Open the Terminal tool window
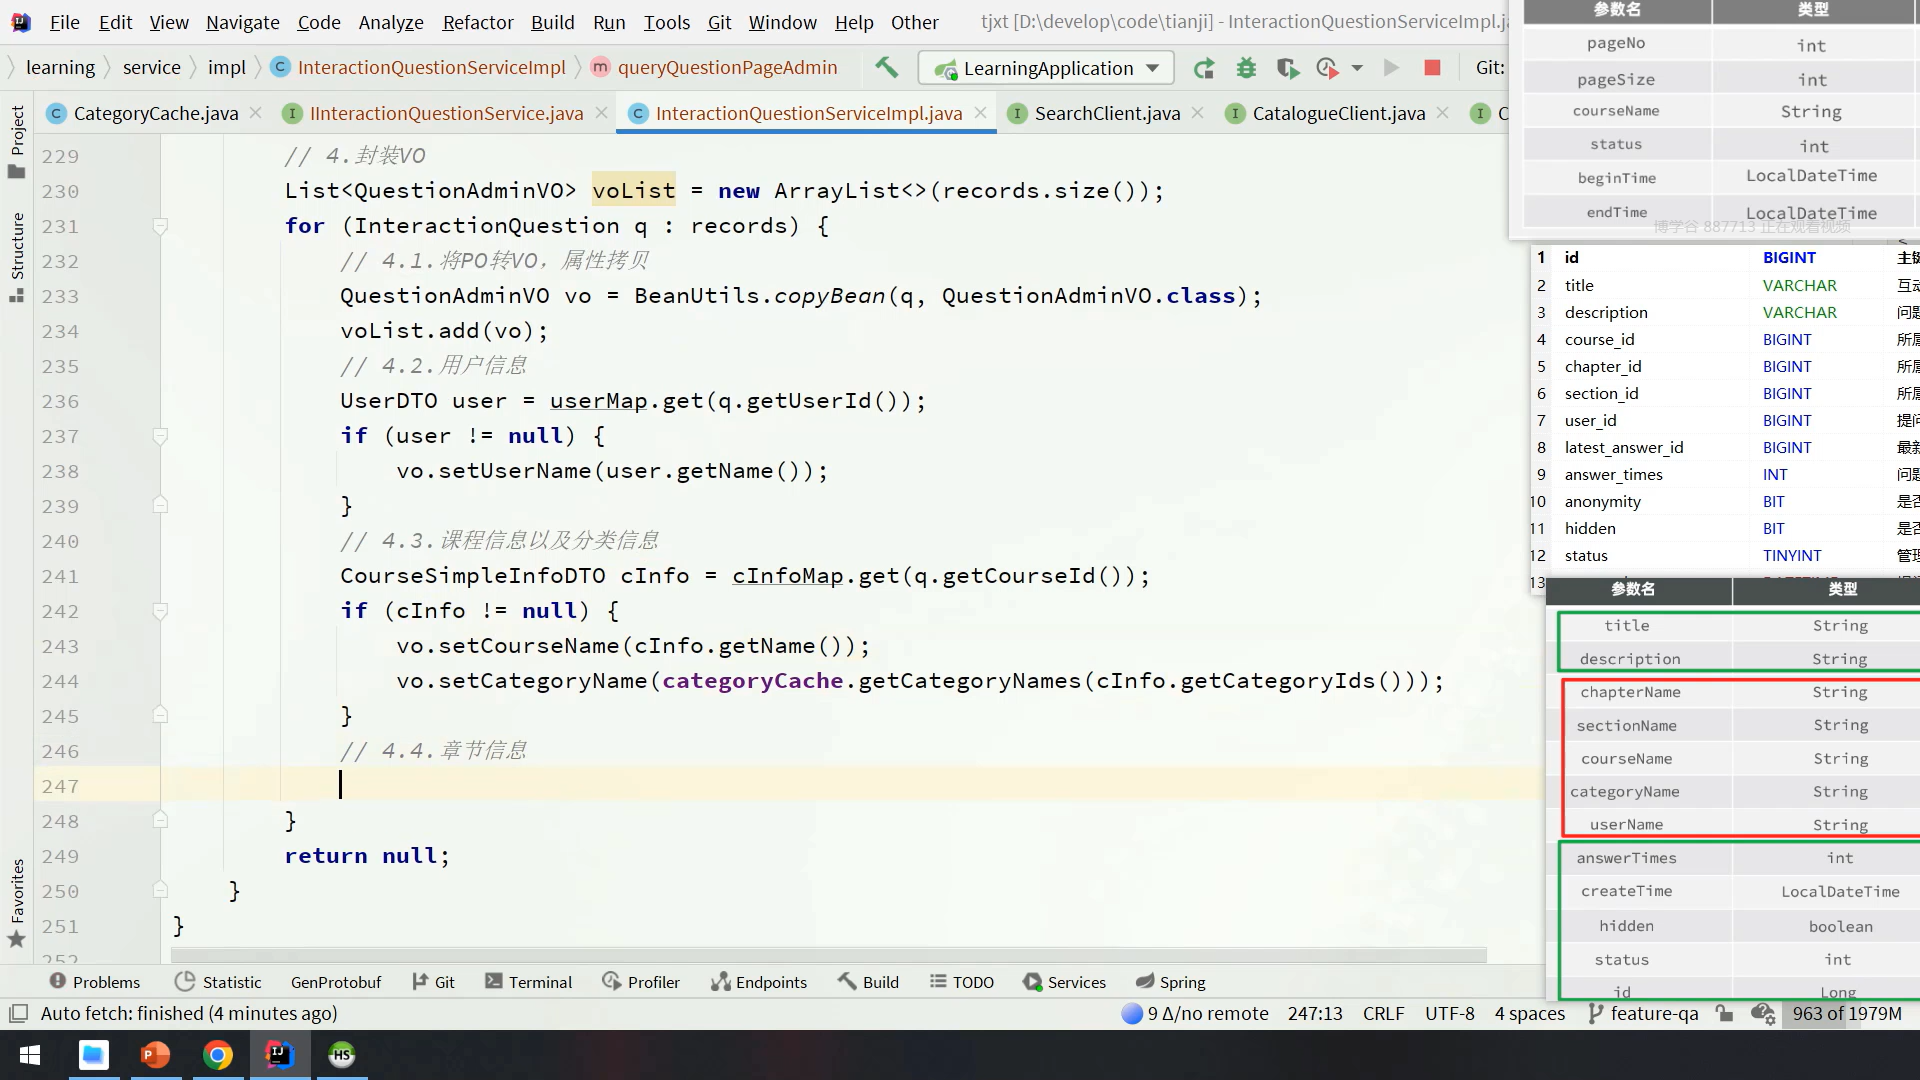Viewport: 1920px width, 1080px height. pyautogui.click(x=528, y=982)
